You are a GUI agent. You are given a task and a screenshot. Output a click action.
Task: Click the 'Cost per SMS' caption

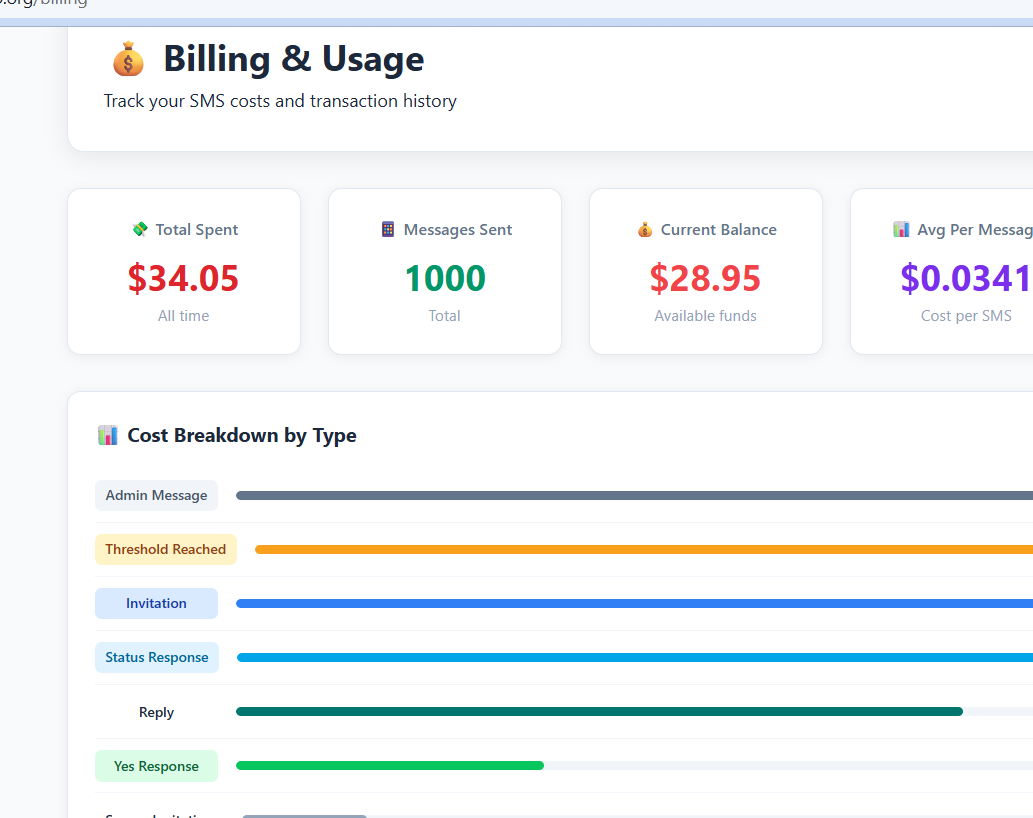[x=966, y=316]
